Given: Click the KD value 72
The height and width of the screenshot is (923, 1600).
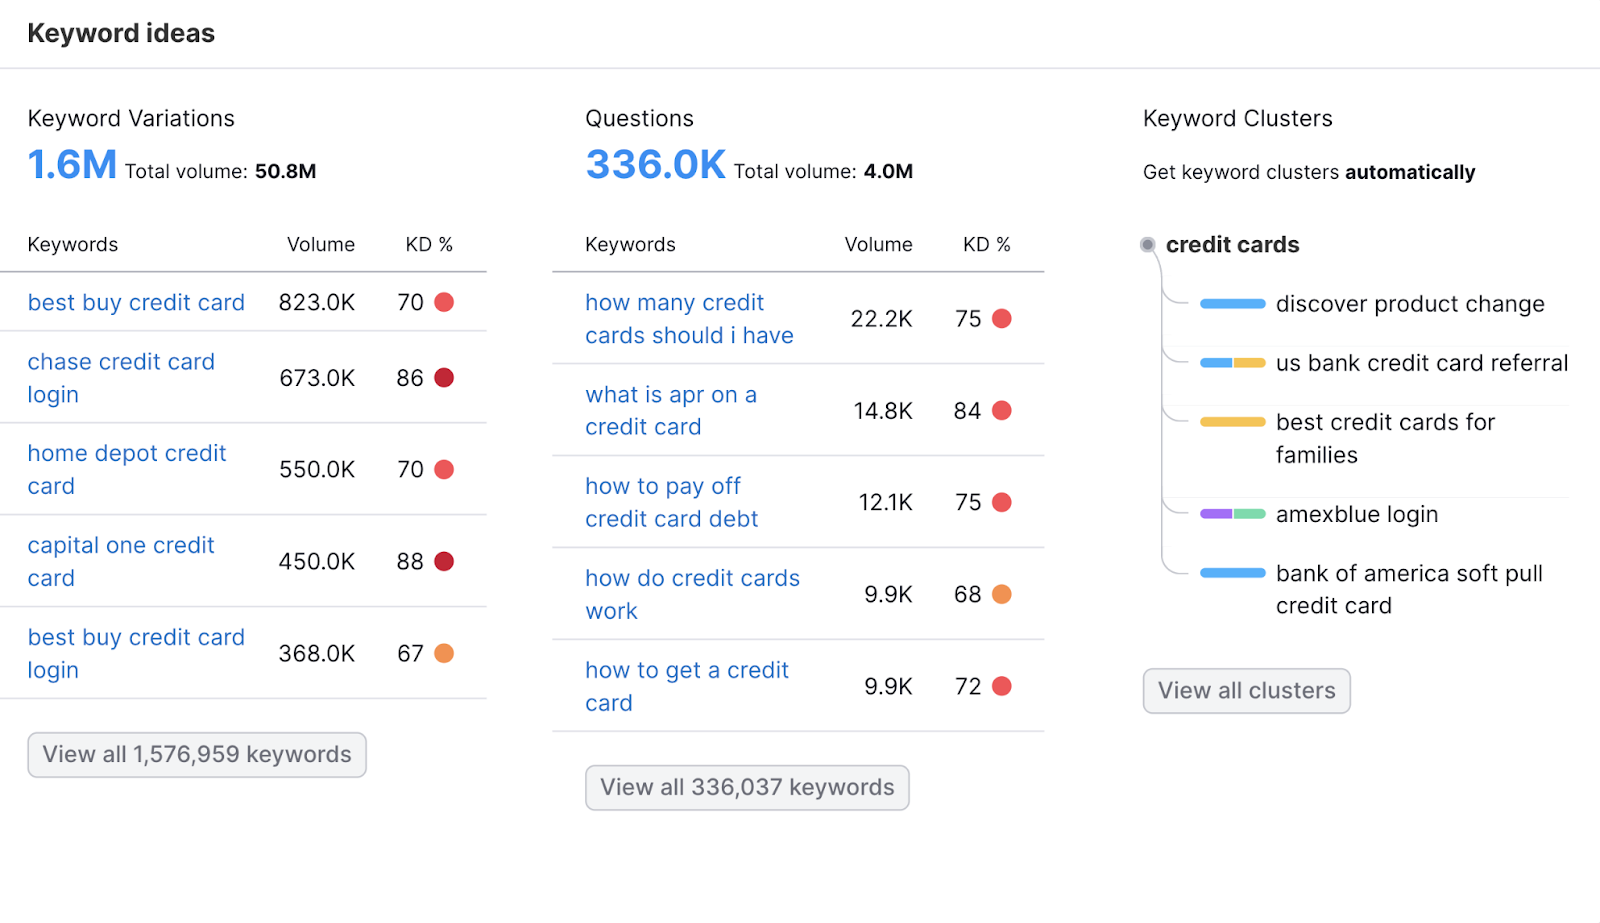Looking at the screenshot, I should point(968,687).
